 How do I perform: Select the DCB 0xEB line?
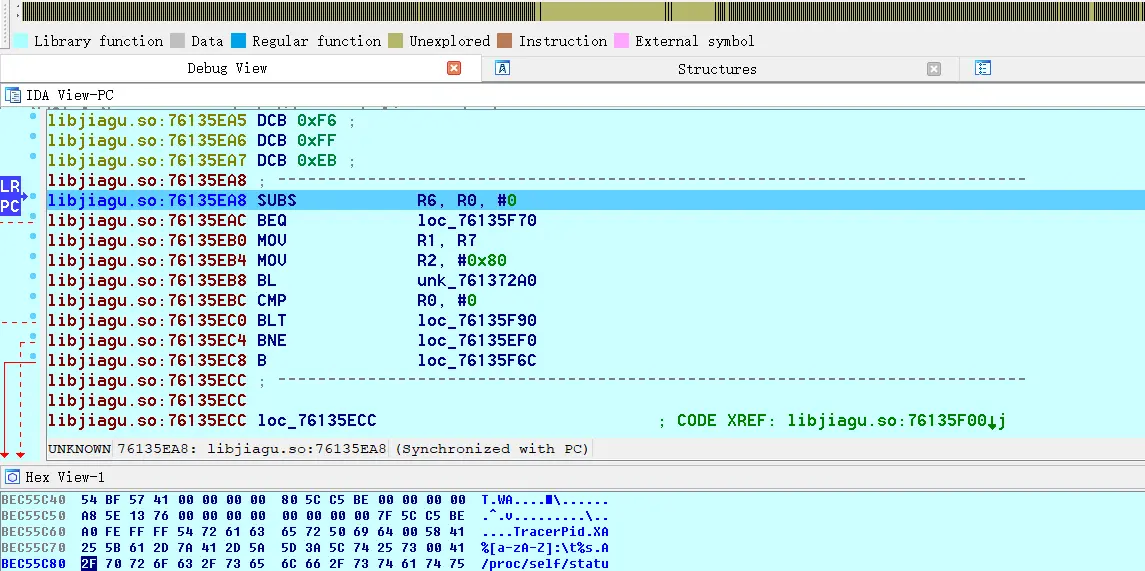595,161
